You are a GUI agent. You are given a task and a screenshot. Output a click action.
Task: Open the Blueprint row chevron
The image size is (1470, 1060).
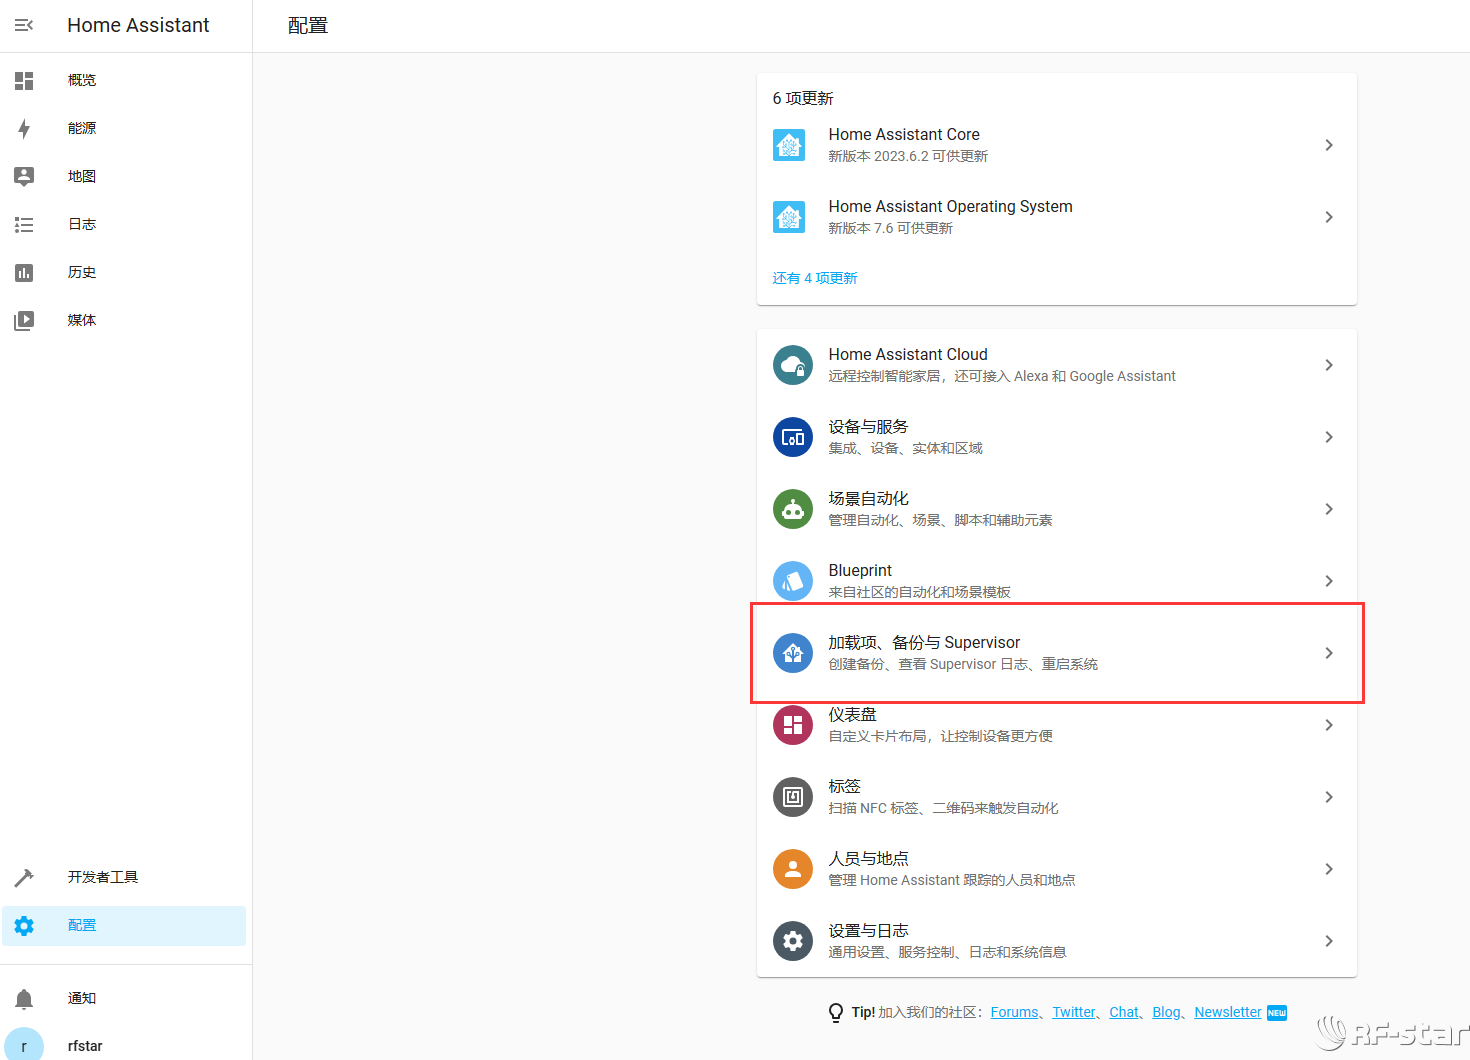coord(1329,581)
